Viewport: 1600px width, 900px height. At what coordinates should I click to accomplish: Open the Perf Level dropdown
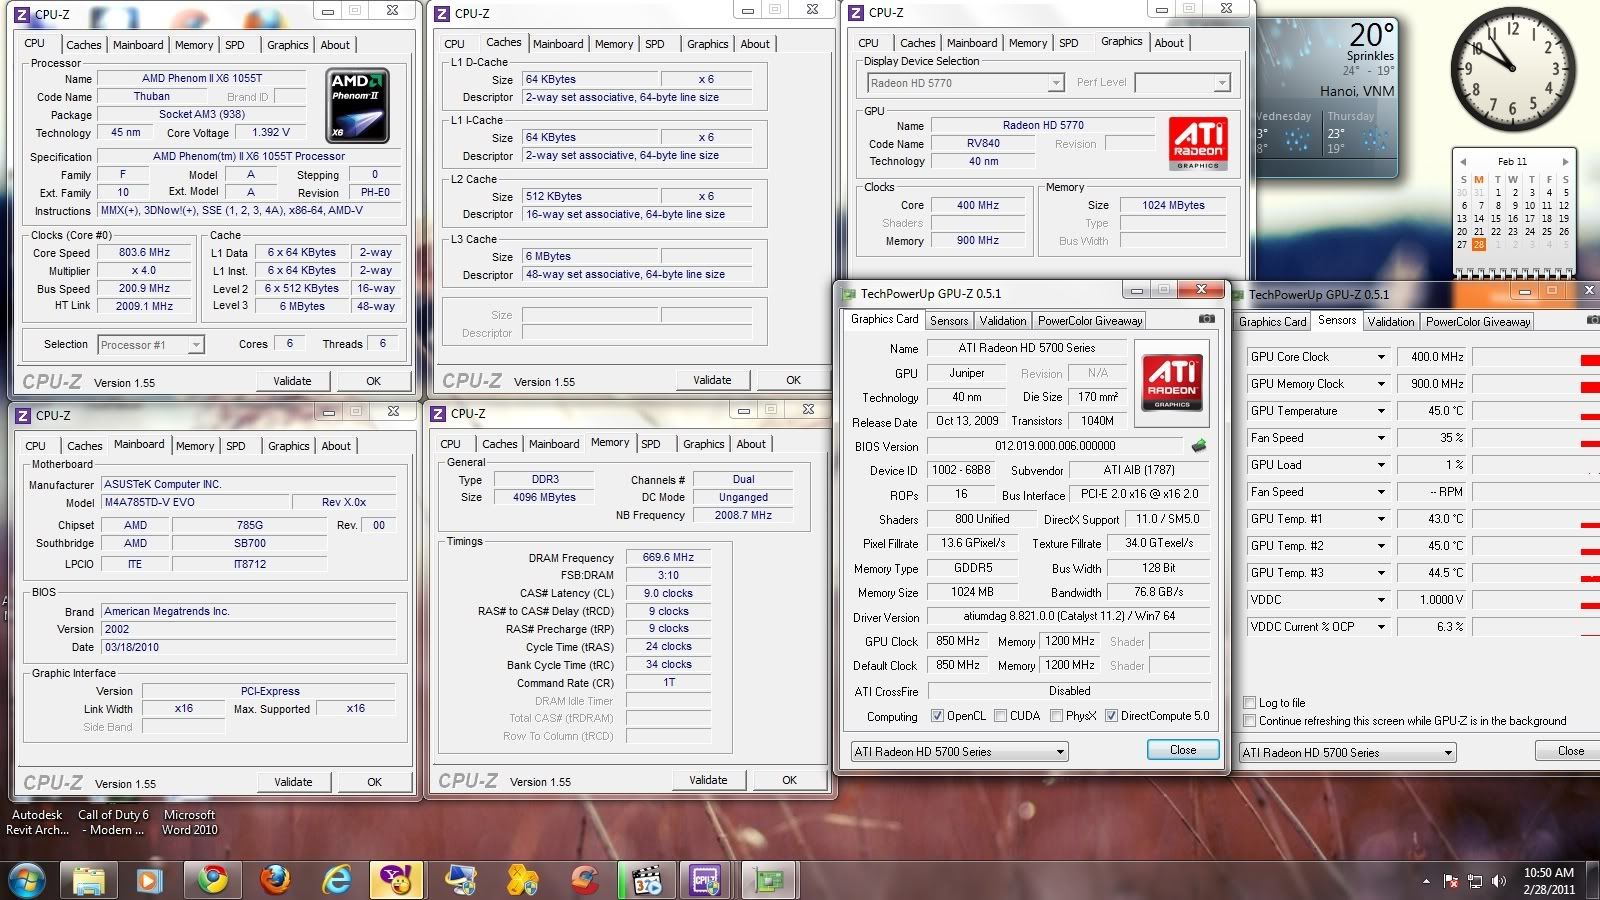point(1182,83)
